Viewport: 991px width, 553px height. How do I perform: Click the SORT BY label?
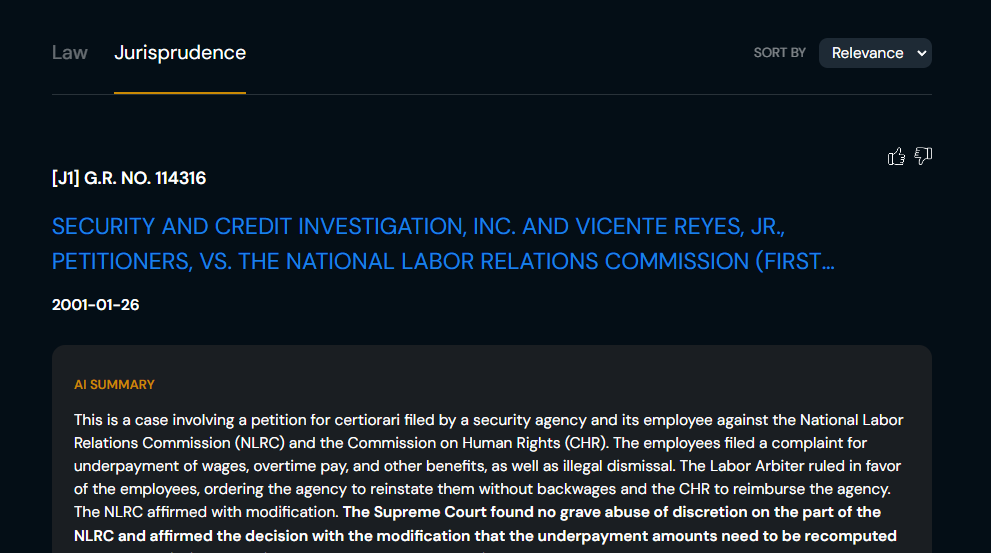pos(779,53)
